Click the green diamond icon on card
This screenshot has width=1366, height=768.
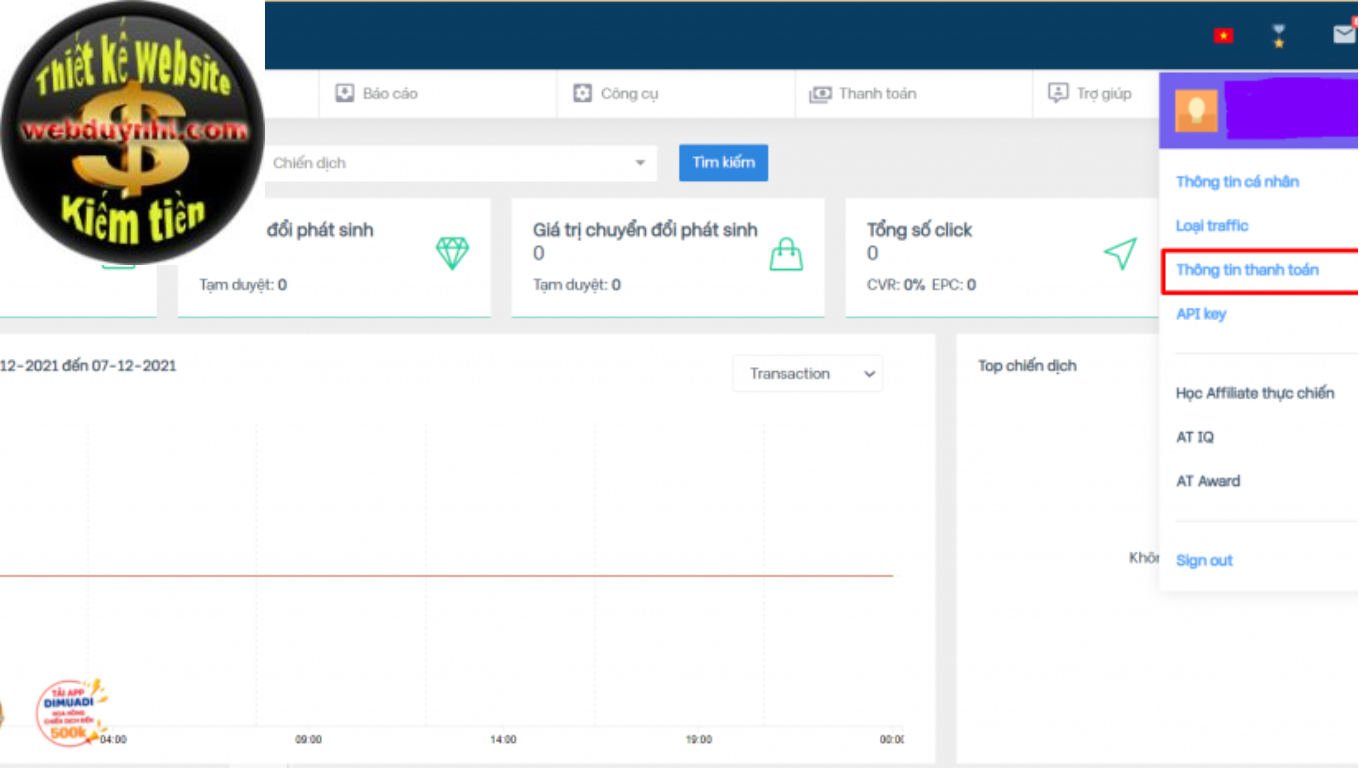452,253
